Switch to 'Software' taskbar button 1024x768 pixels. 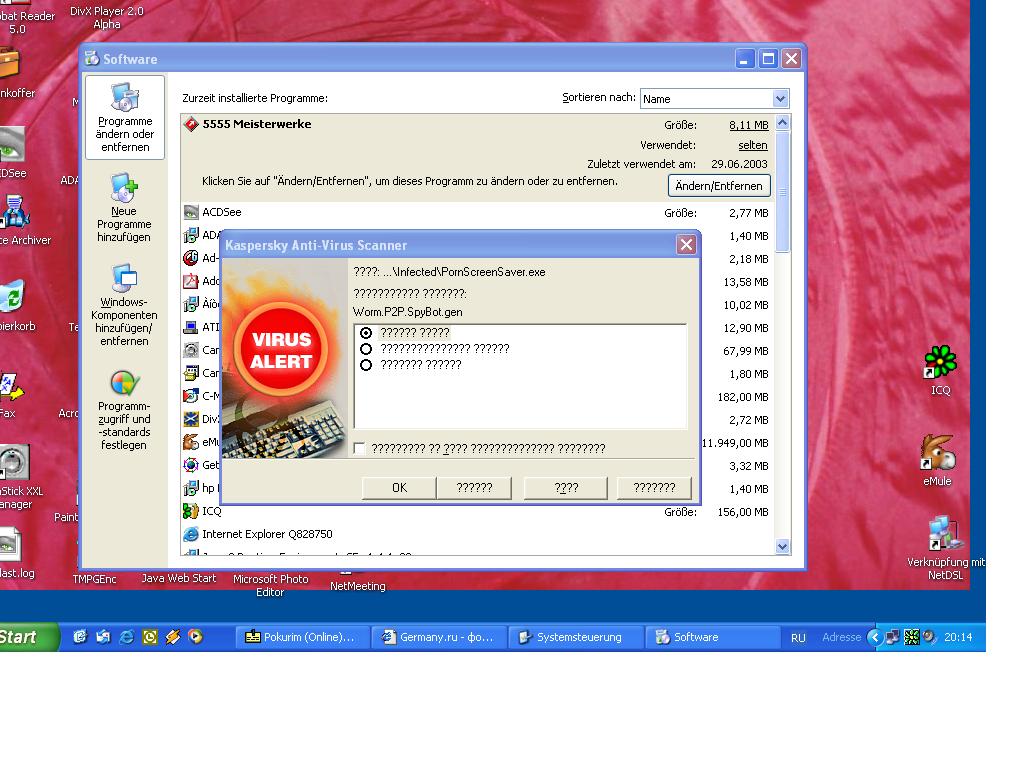tap(711, 637)
